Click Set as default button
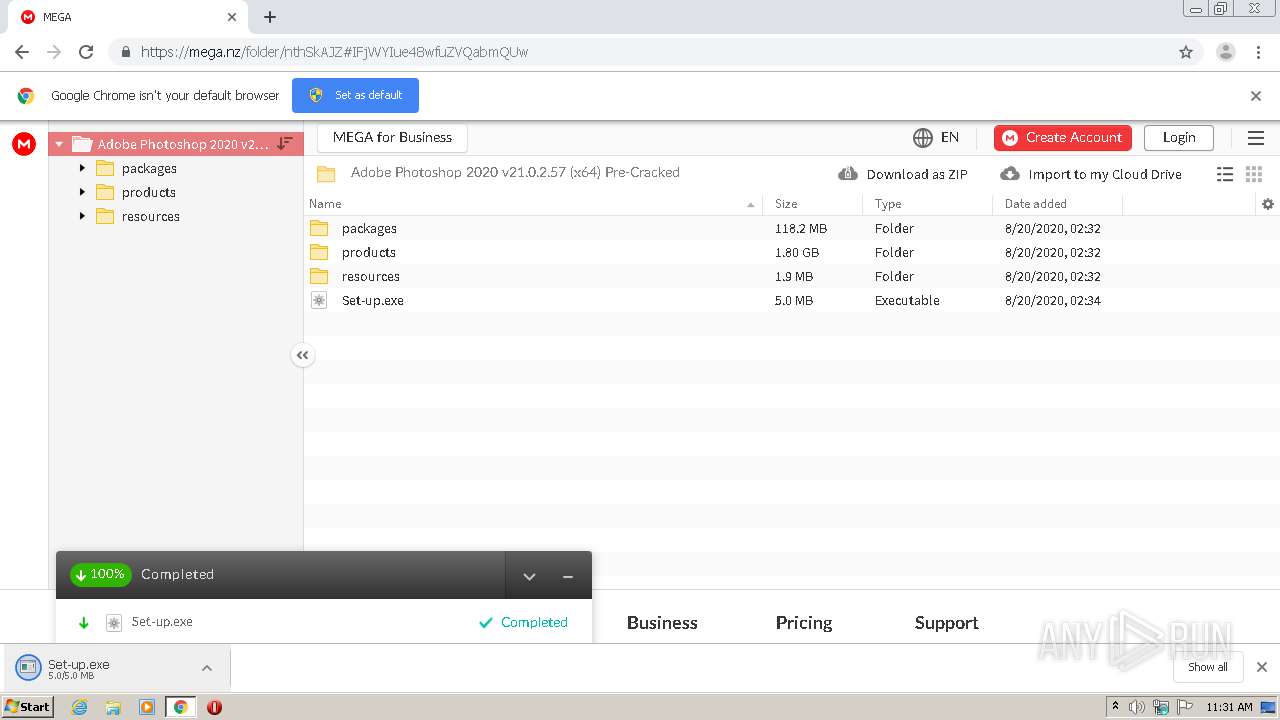 coord(355,96)
